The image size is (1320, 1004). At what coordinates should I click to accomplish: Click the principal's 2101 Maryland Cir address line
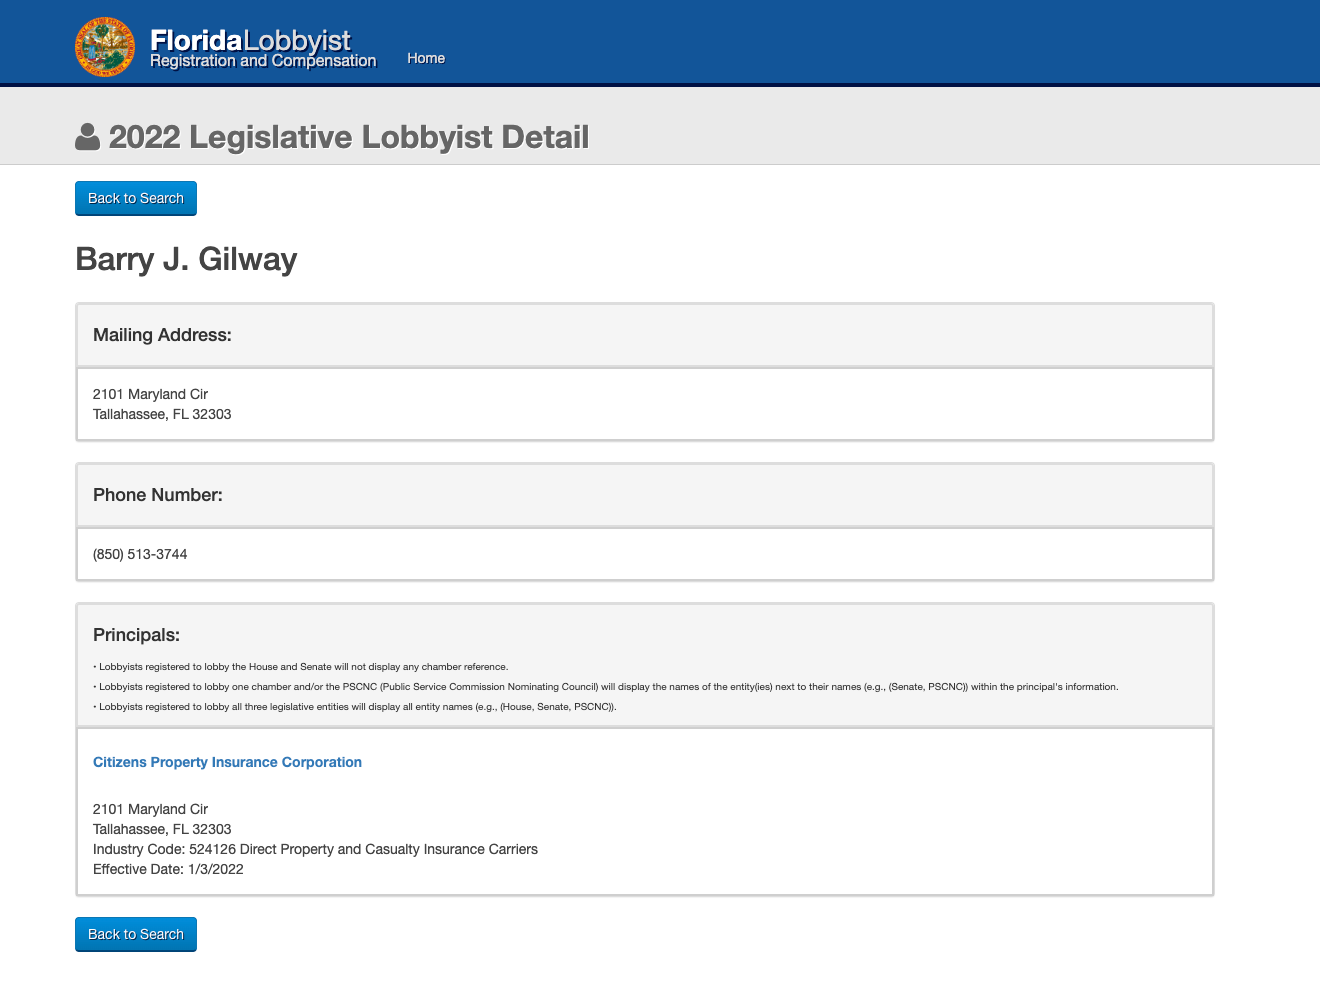150,809
